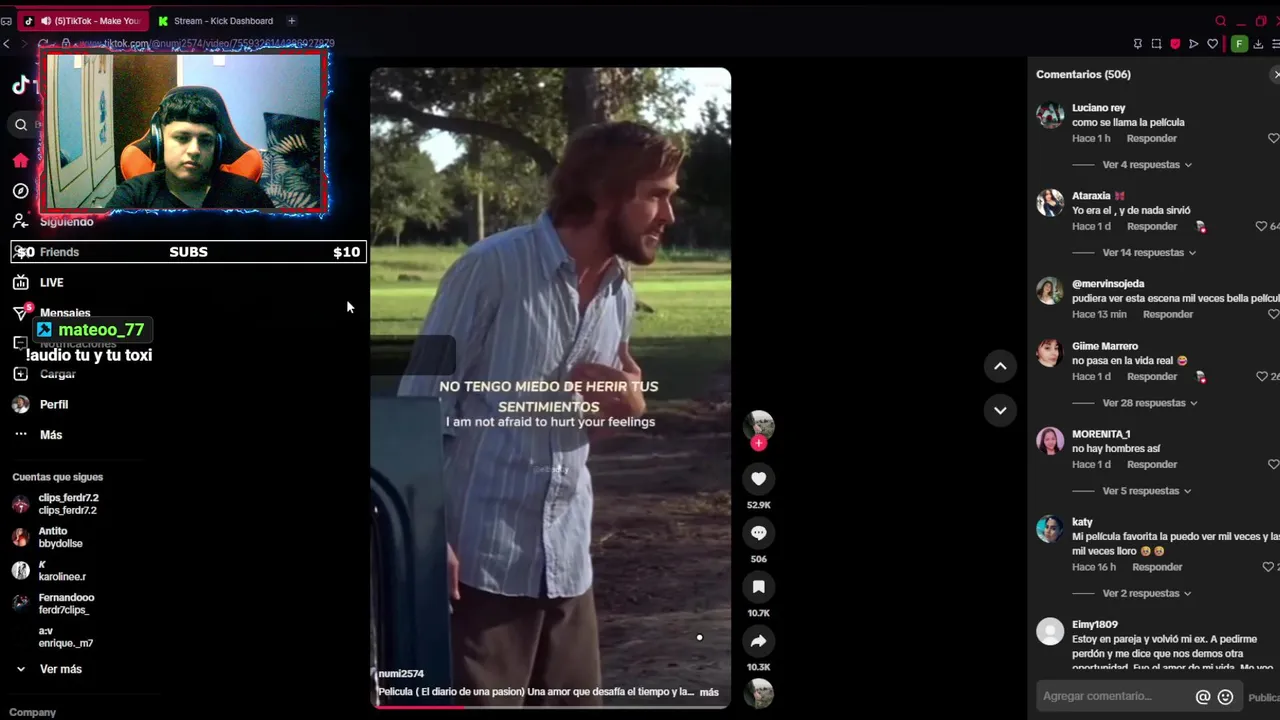Expand Ver 2 respuestas under katy

click(x=1146, y=593)
